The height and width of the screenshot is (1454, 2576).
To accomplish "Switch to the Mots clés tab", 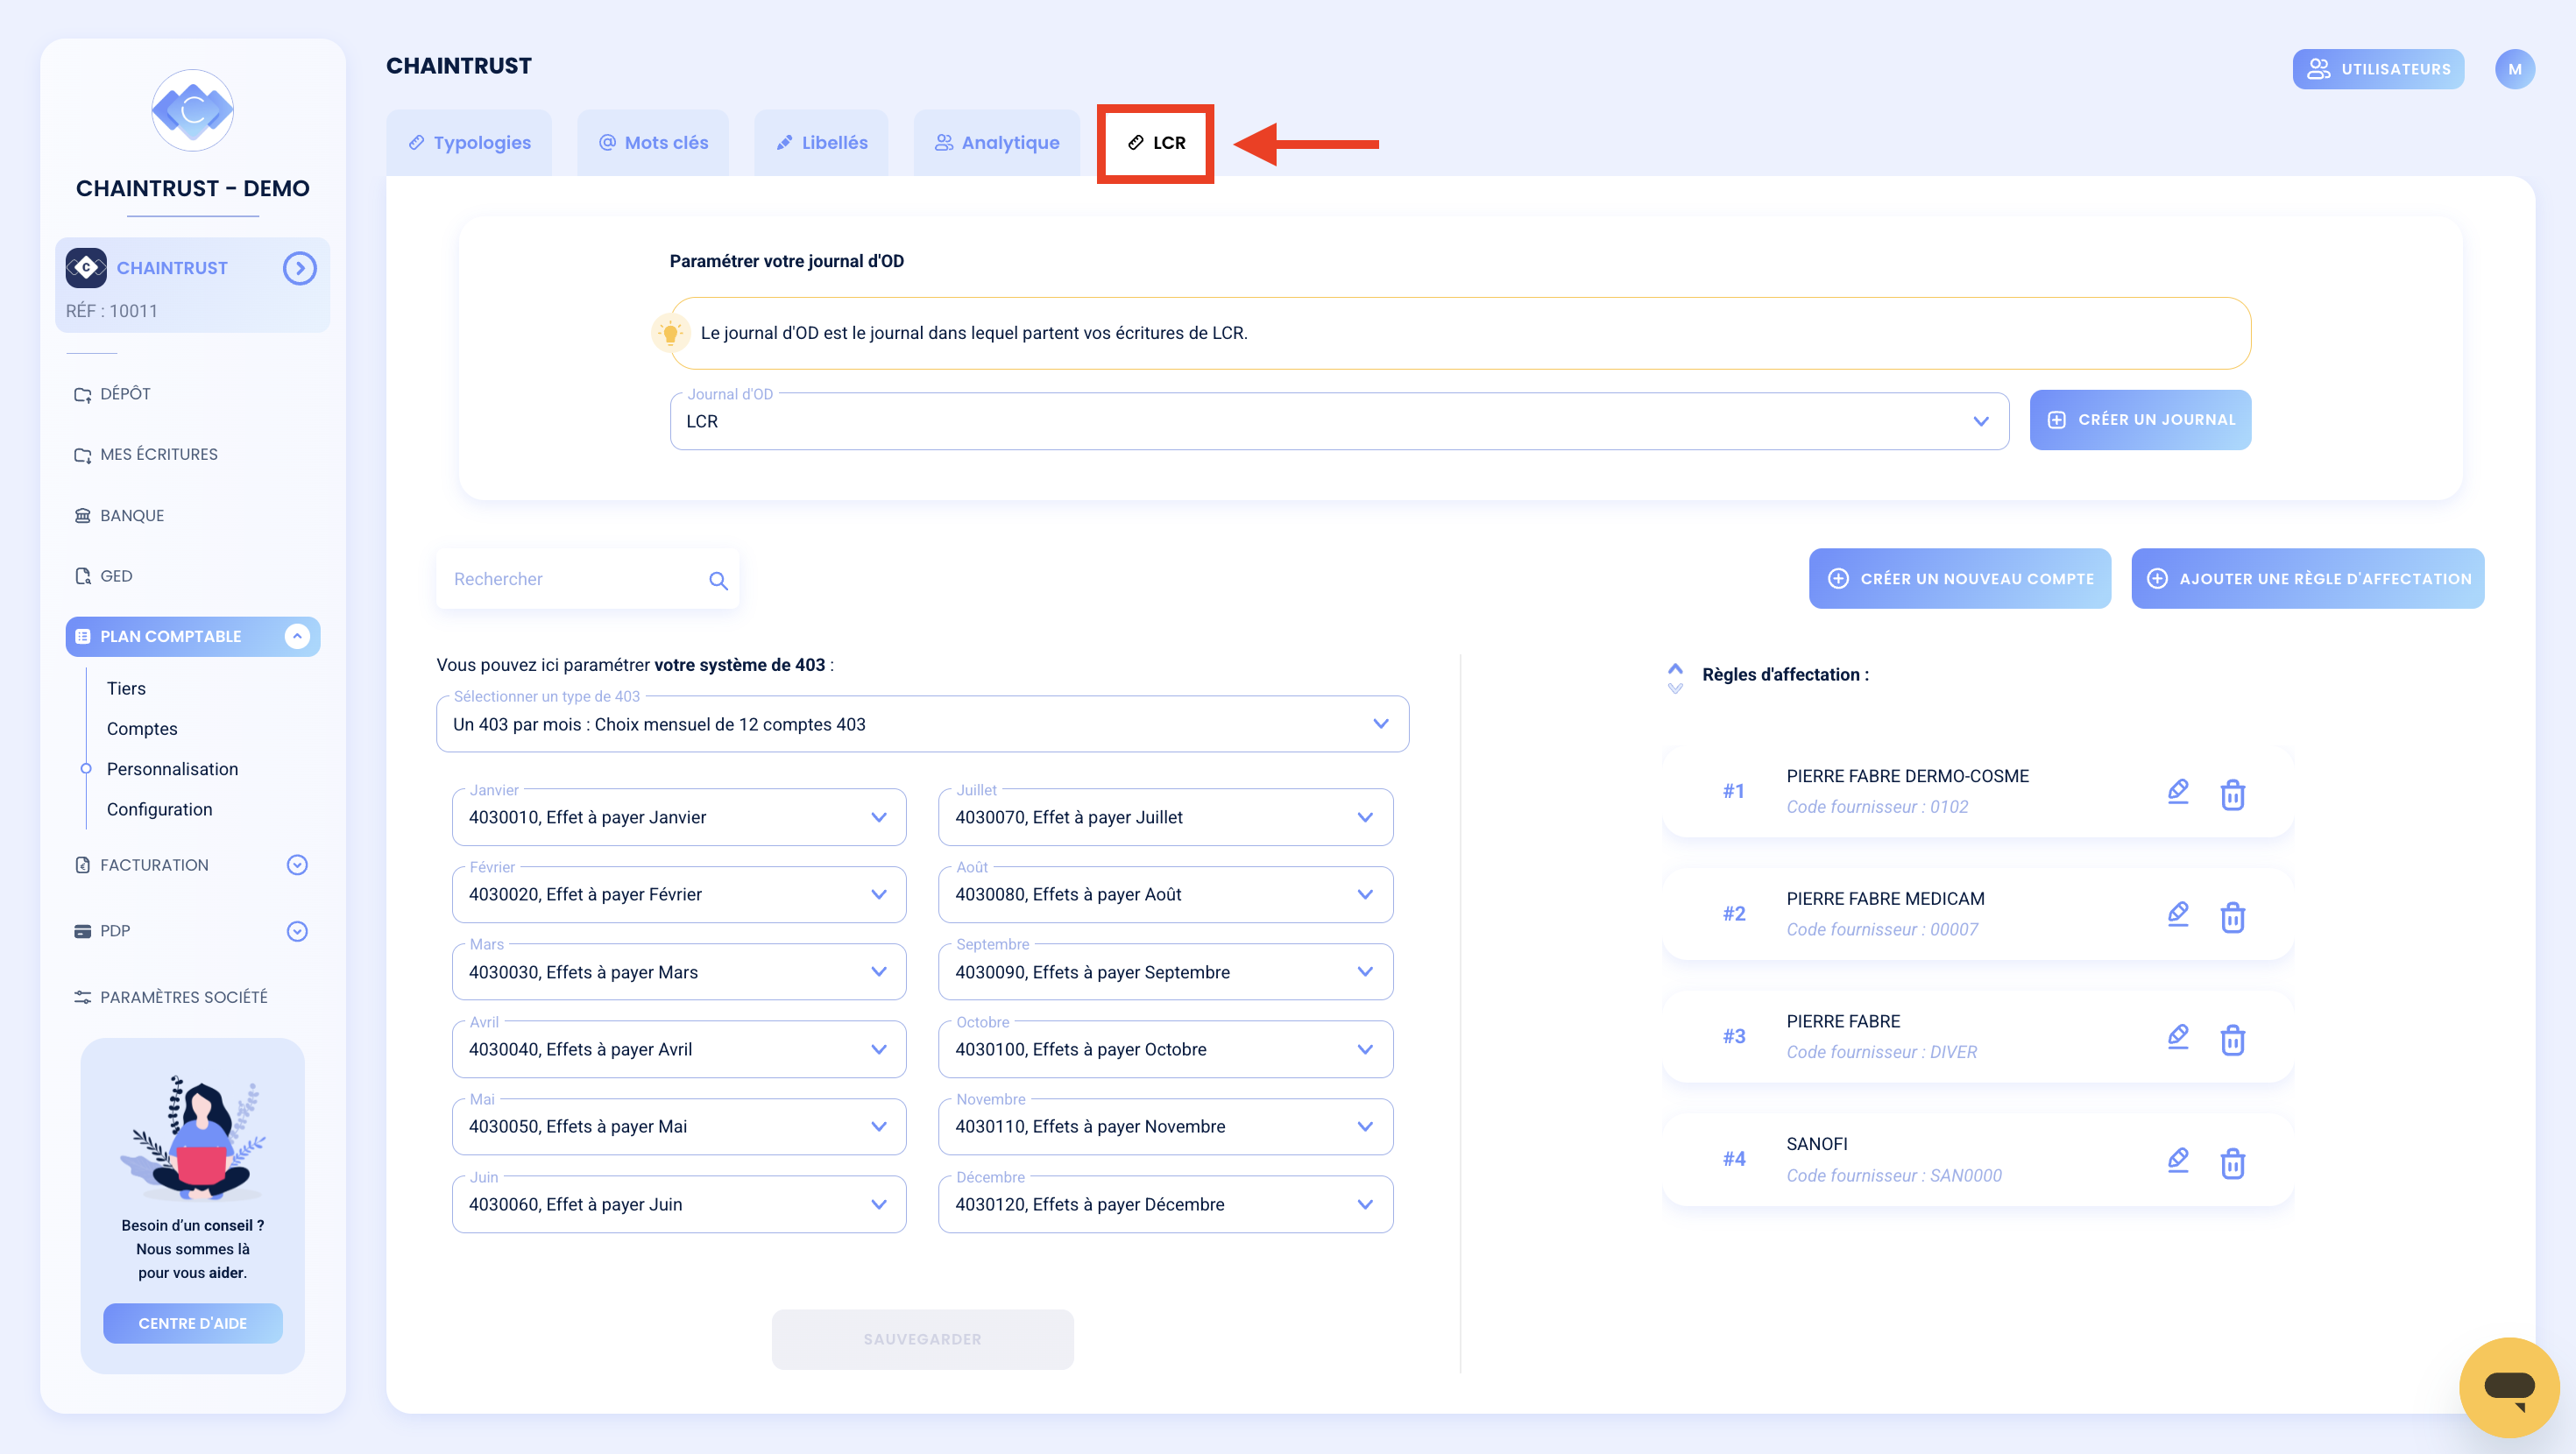I will [x=653, y=143].
